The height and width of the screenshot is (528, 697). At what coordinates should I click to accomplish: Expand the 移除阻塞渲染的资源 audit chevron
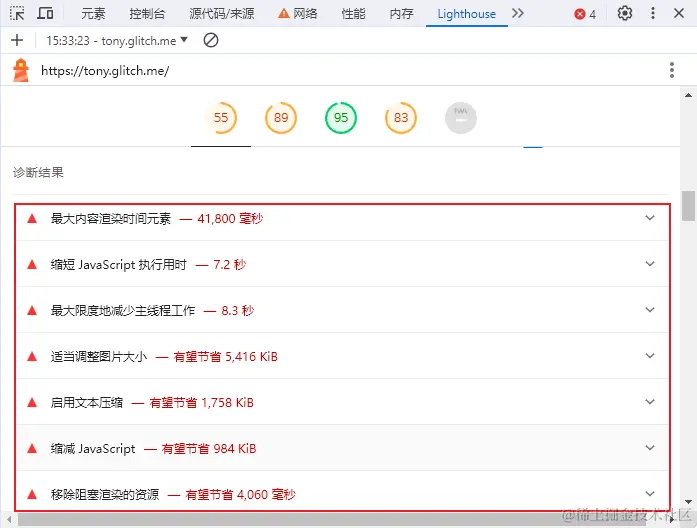coord(650,494)
